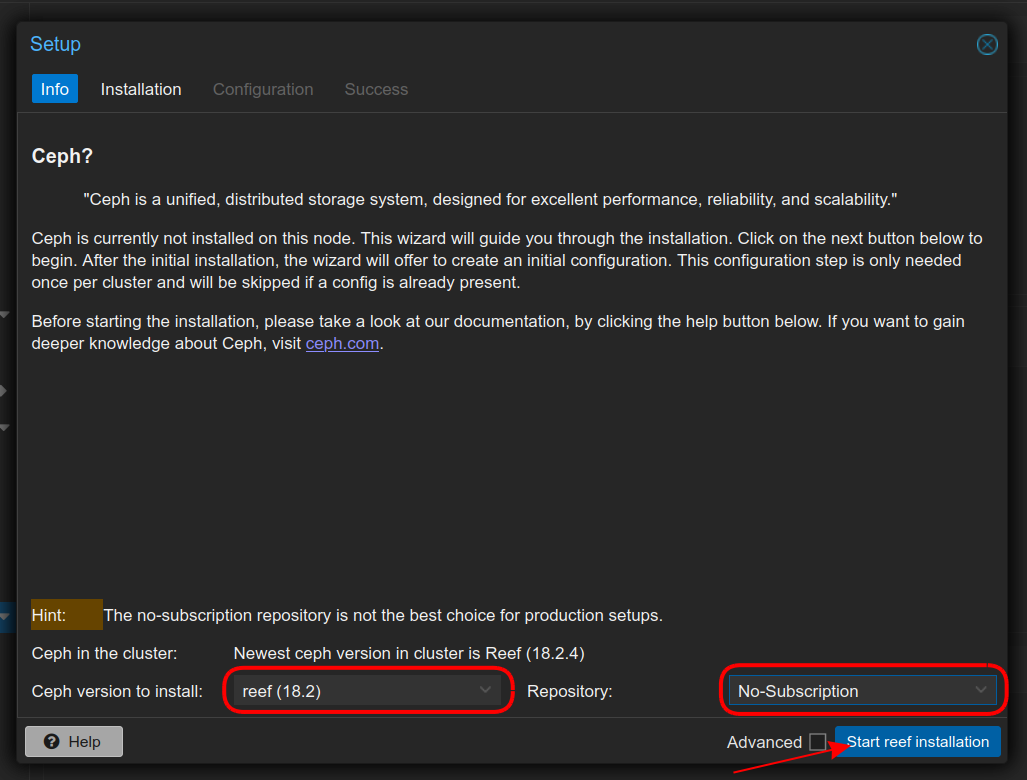Screen dimensions: 1027x780
Task: Open the Help documentation
Action: click(73, 741)
